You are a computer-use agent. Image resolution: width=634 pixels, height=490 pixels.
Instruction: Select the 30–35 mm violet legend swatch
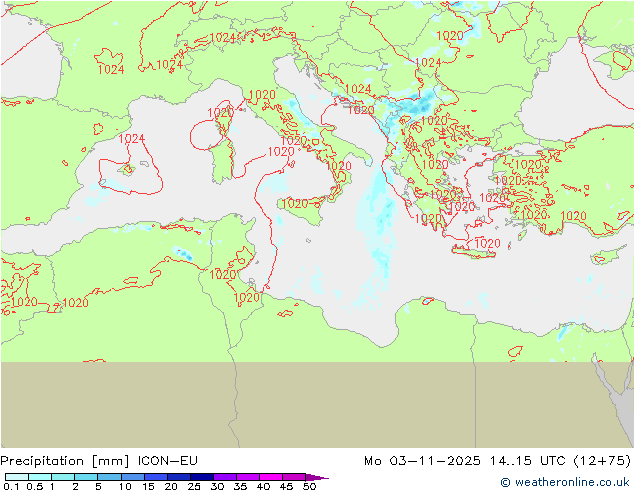[x=225, y=477]
